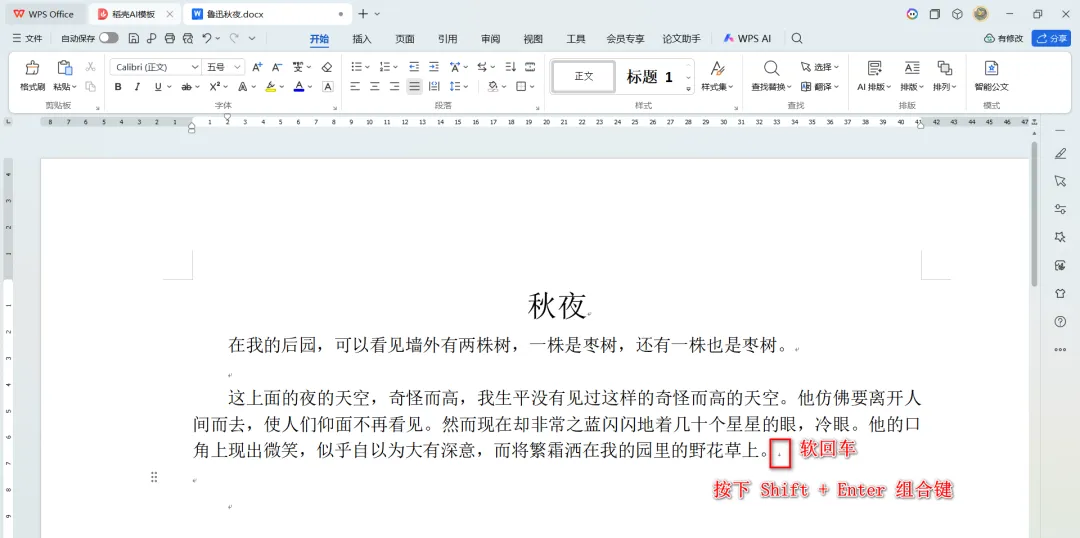Click the Export to PDF icon in quick access bar
The image size is (1080, 538).
click(x=152, y=39)
